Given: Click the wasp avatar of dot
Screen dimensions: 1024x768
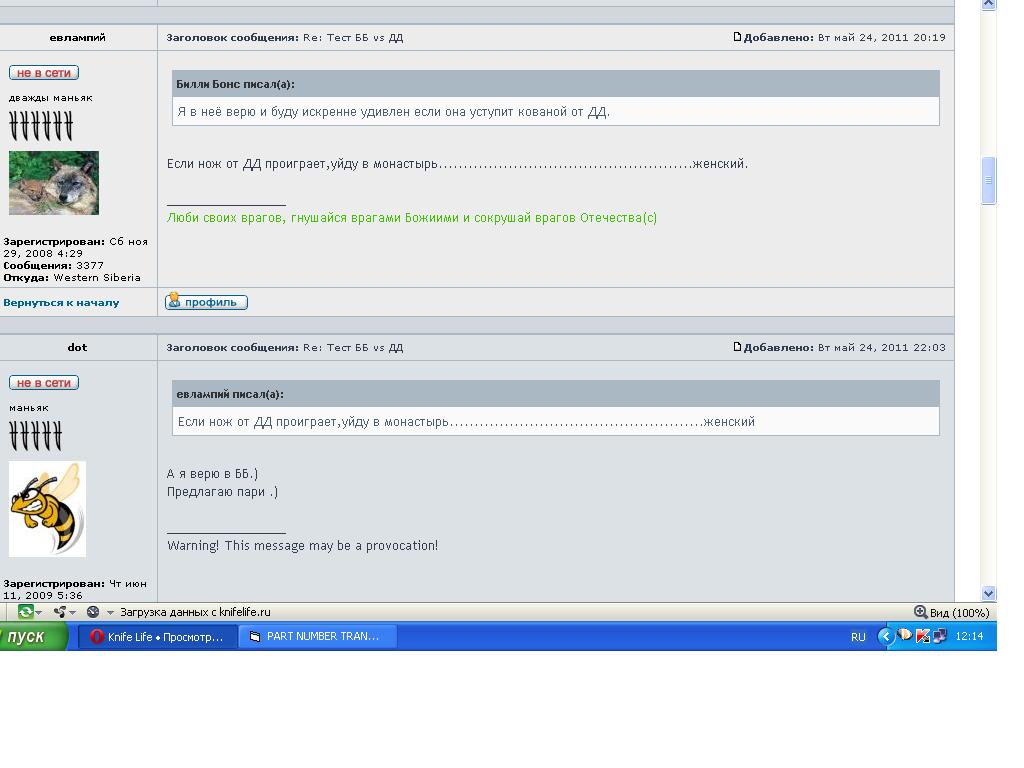Looking at the screenshot, I should (x=47, y=508).
